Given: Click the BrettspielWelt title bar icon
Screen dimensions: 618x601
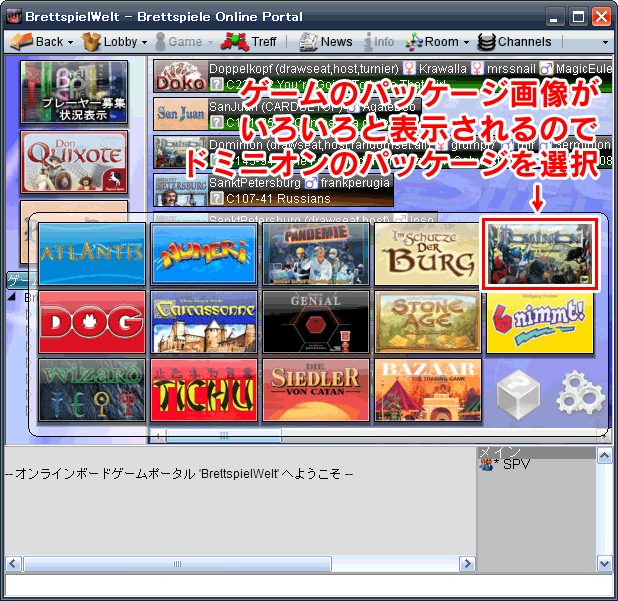Looking at the screenshot, I should click(14, 17).
